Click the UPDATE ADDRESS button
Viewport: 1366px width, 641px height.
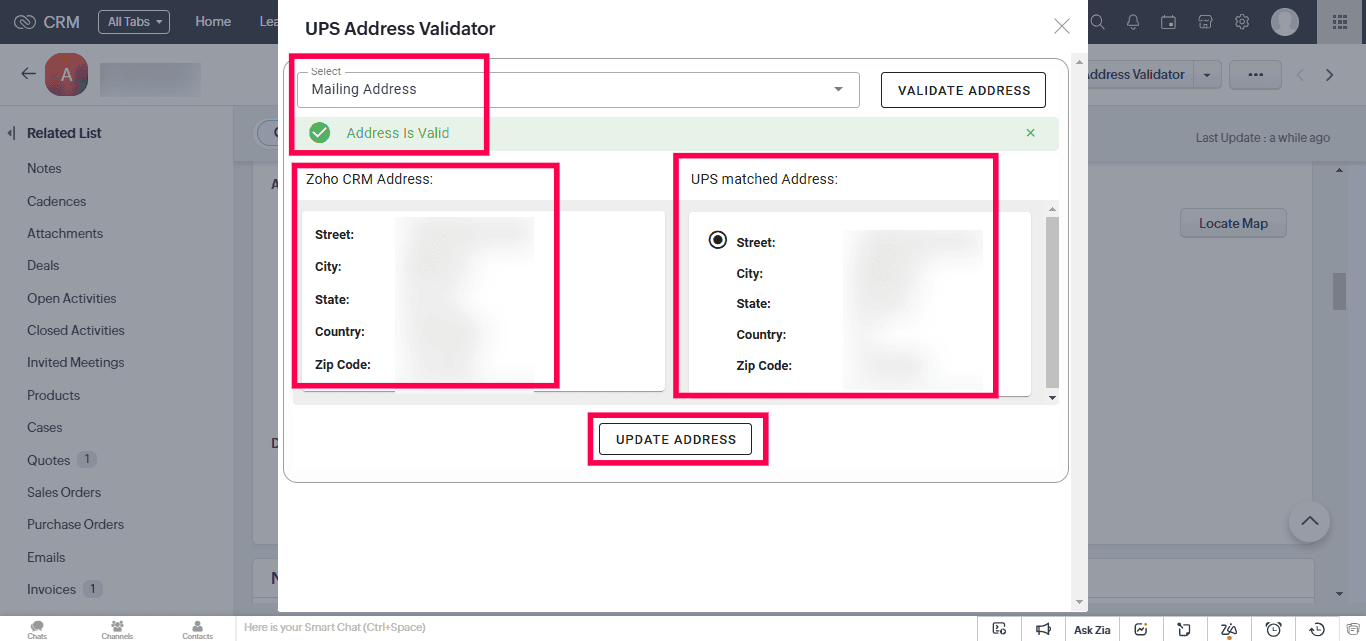click(675, 439)
